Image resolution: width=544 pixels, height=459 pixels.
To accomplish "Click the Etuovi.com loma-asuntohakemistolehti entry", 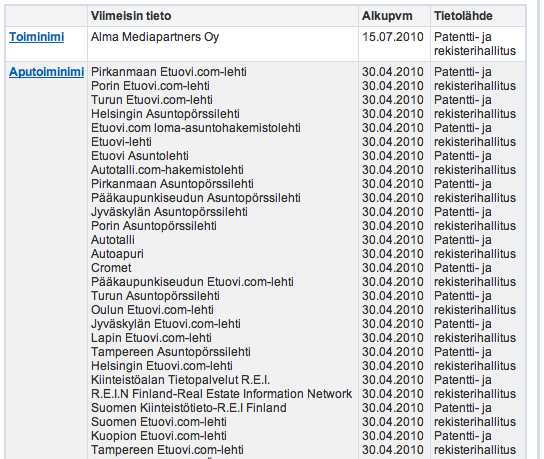I will 196,128.
